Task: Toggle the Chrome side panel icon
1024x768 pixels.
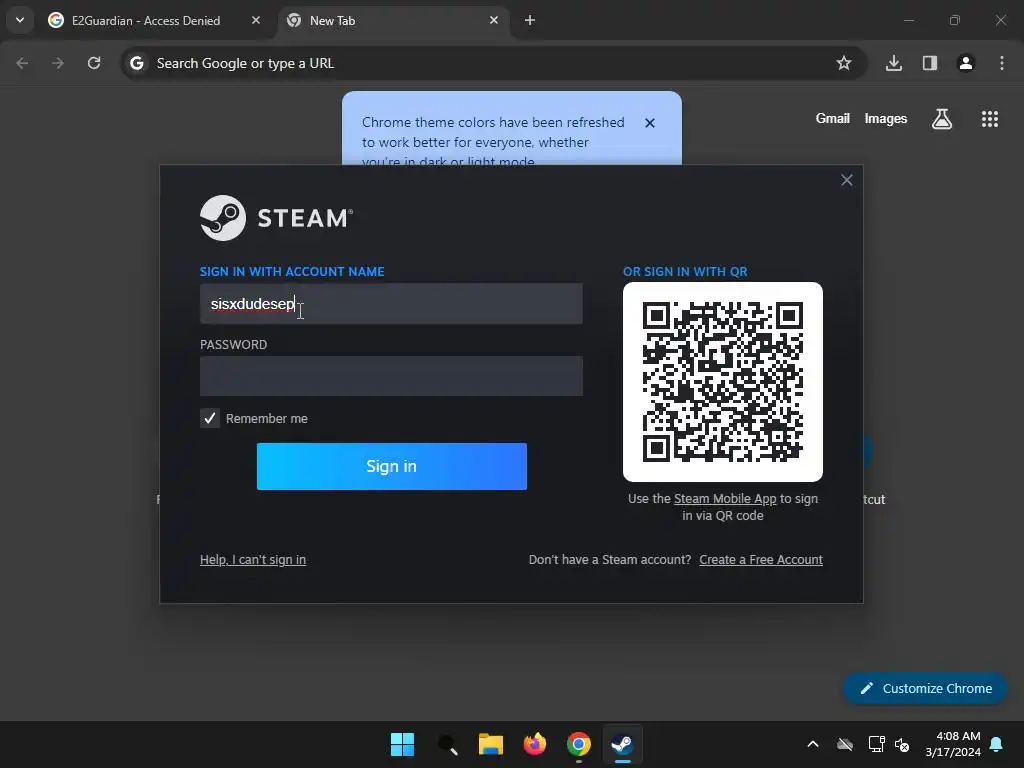Action: click(x=930, y=63)
